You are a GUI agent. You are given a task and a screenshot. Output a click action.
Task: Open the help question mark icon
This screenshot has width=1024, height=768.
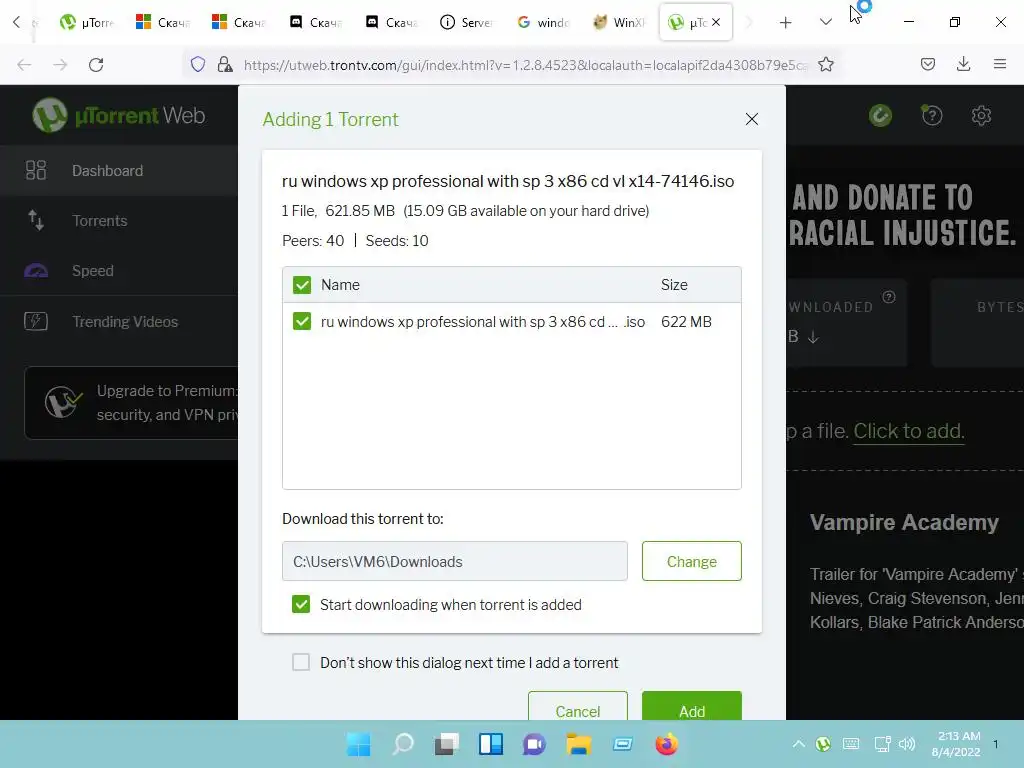931,116
